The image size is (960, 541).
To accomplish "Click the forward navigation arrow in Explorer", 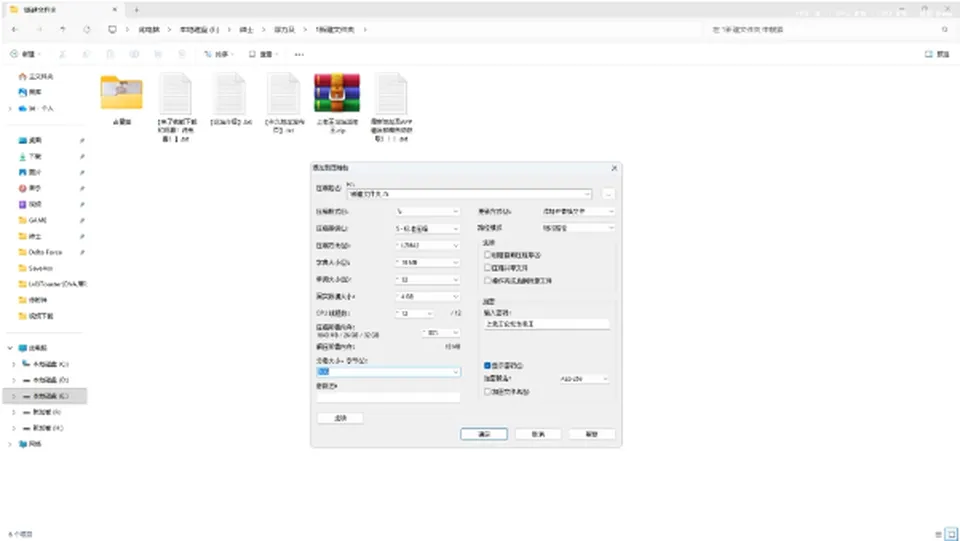I will pyautogui.click(x=39, y=29).
